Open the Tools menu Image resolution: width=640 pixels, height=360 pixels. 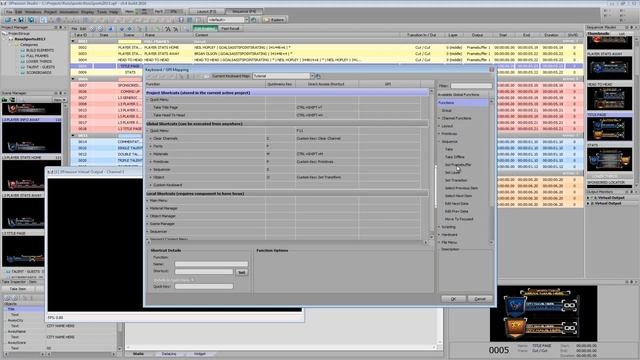[x=102, y=12]
